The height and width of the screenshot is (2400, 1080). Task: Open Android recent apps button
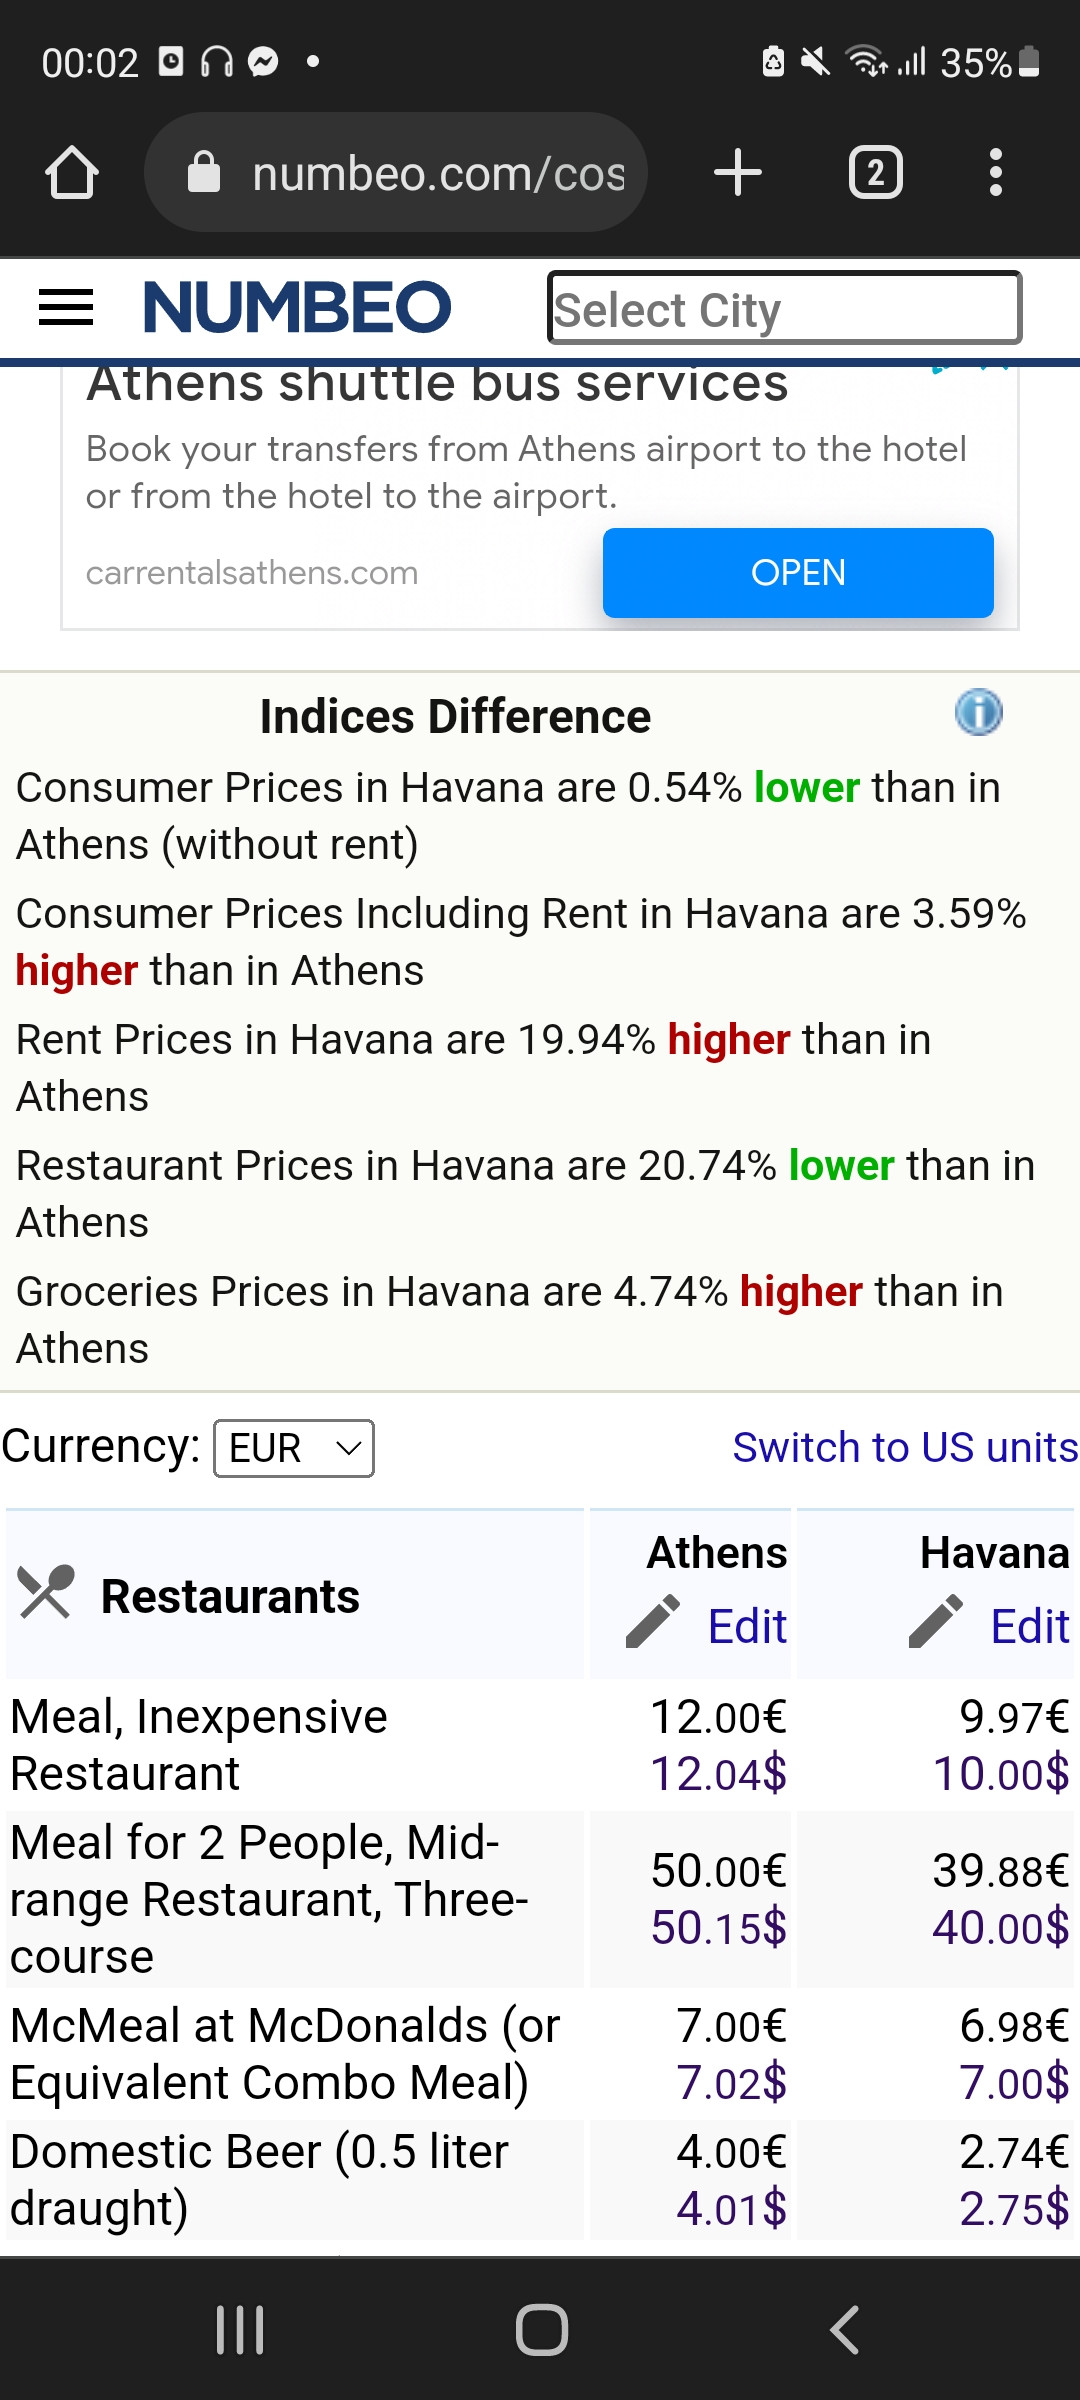click(x=240, y=2330)
